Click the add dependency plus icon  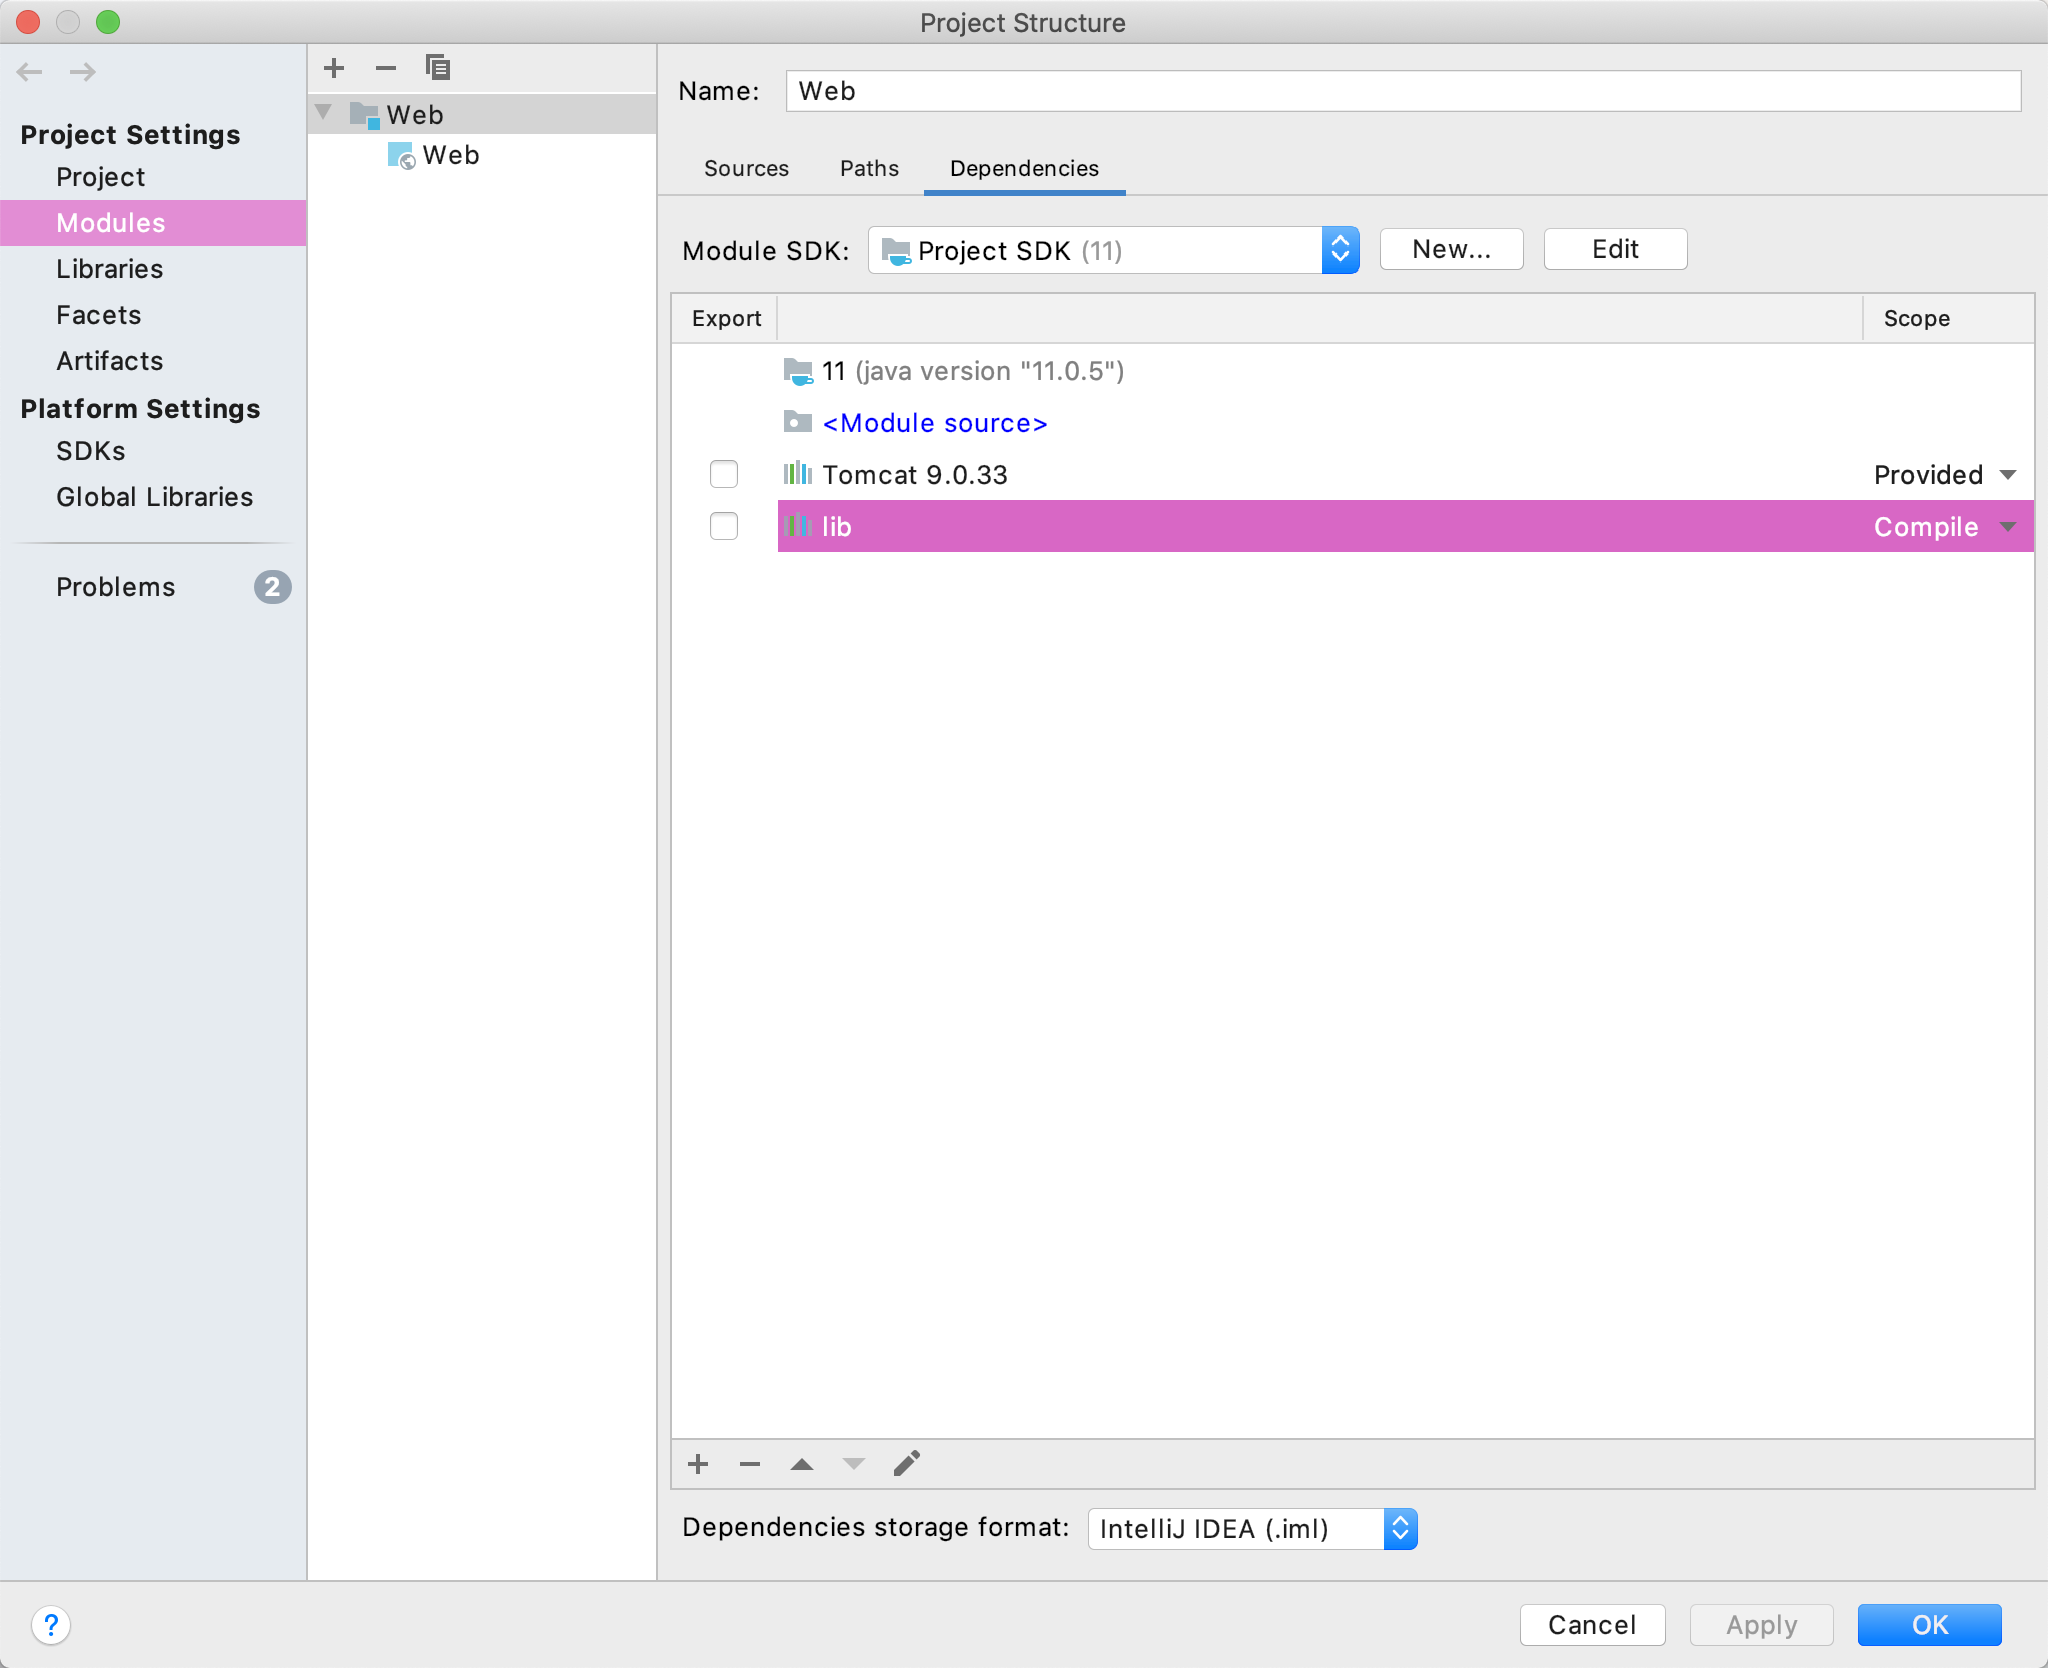click(697, 1462)
